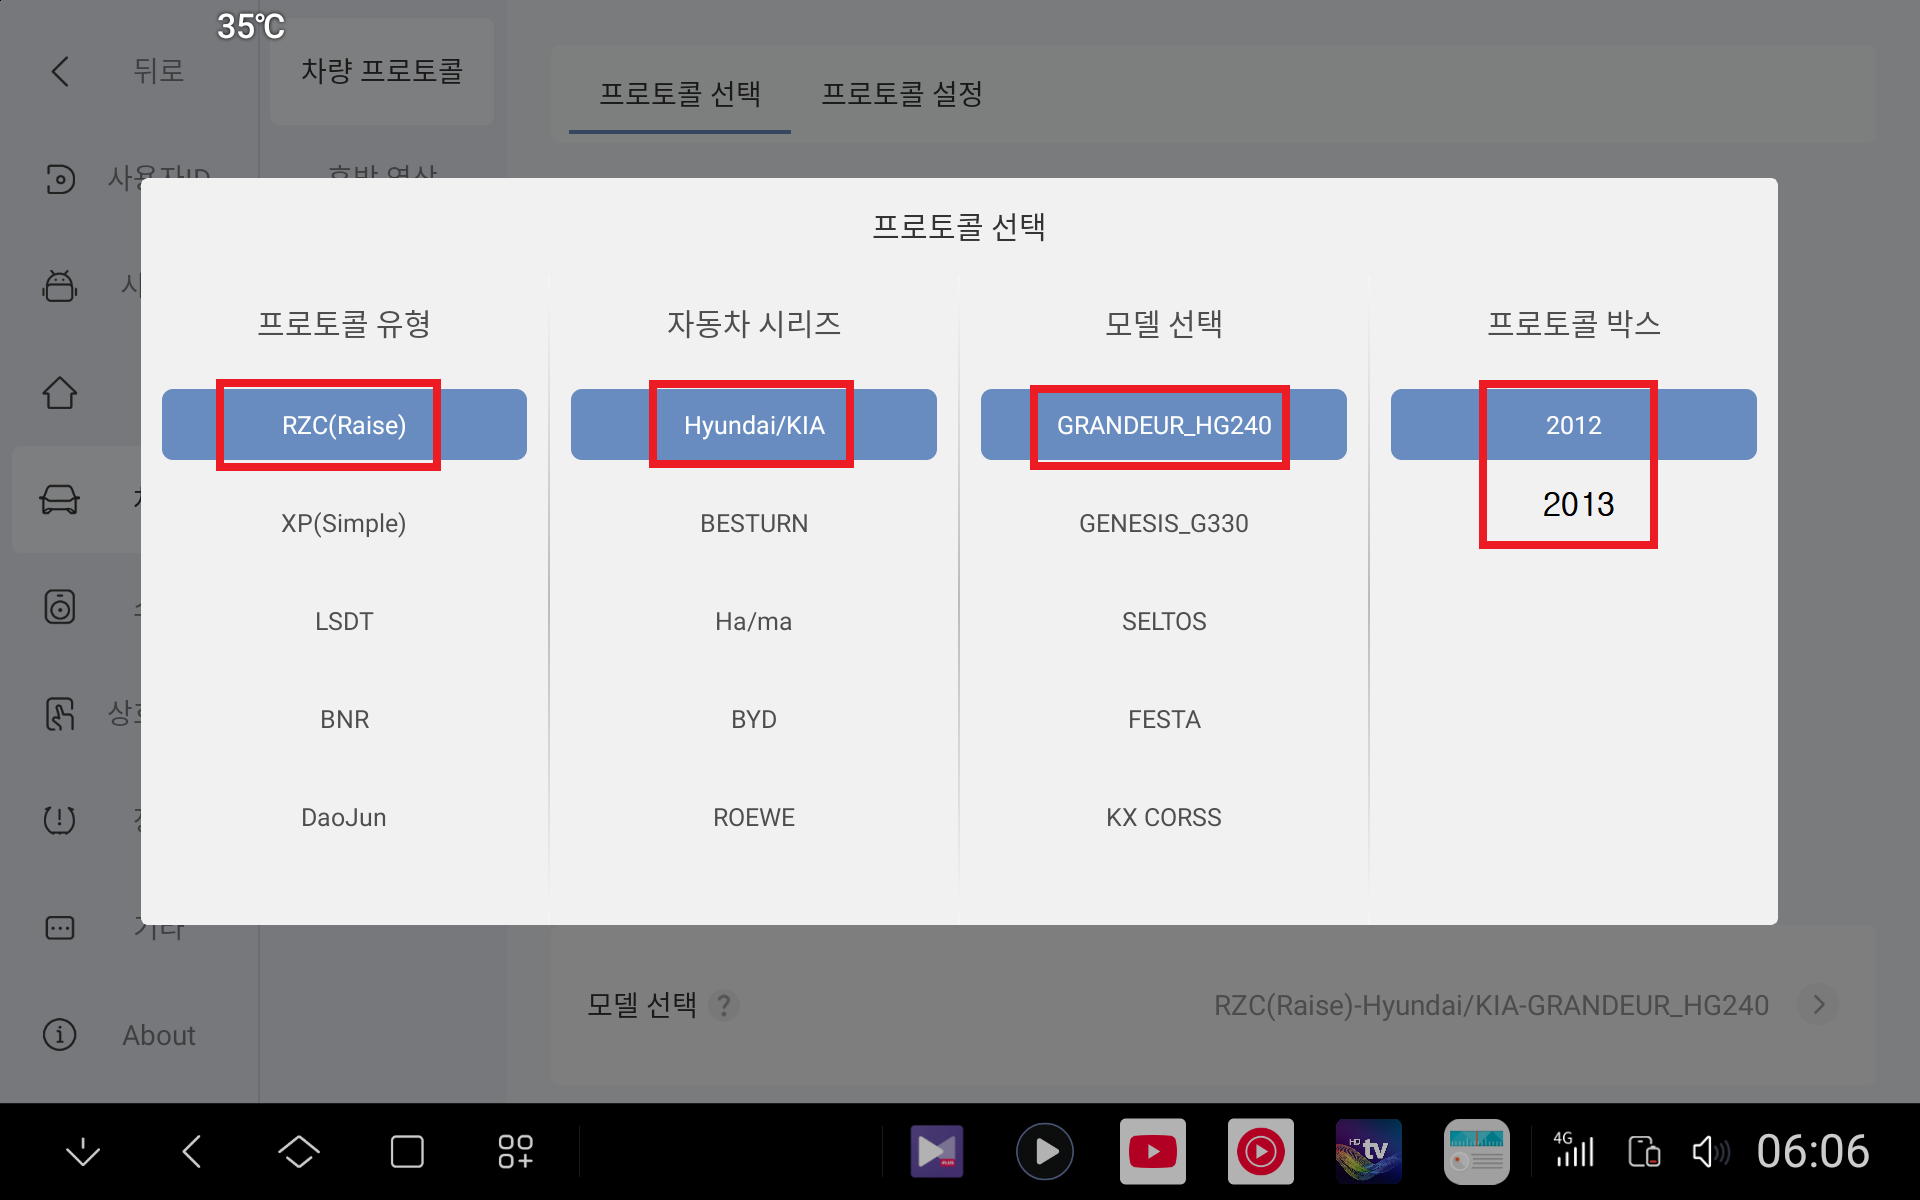The image size is (1920, 1200).
Task: Open home sidebar icon
Action: [60, 393]
